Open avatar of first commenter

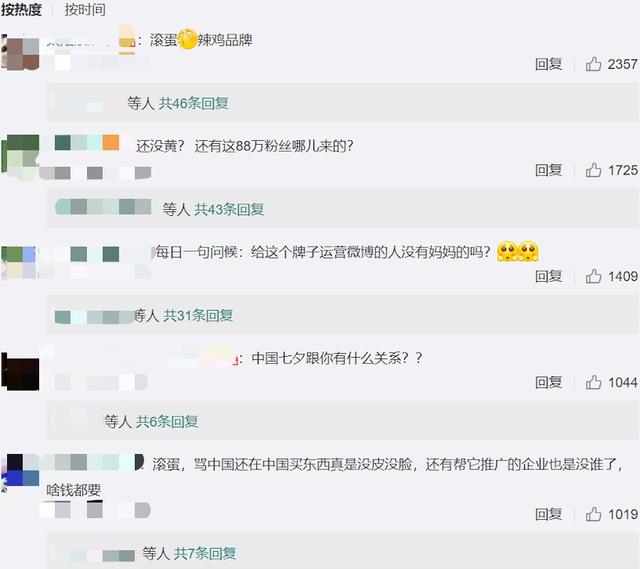[20, 52]
